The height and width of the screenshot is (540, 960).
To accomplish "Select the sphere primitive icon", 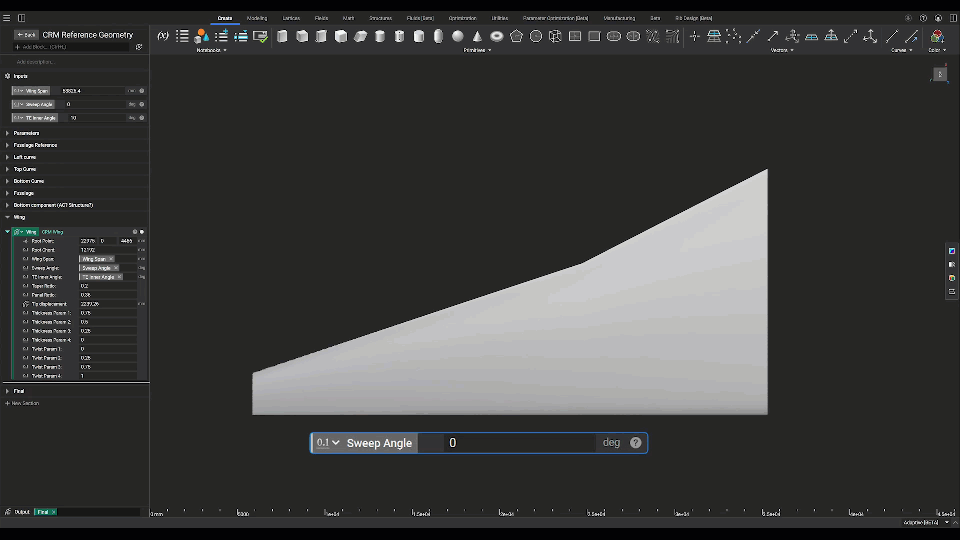I will 458,36.
